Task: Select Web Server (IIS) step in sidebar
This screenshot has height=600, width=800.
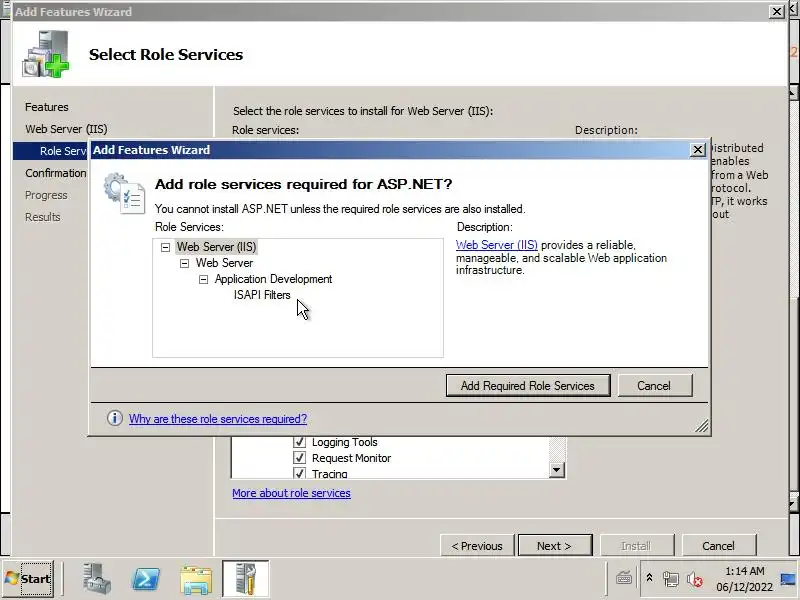Action: coord(66,129)
